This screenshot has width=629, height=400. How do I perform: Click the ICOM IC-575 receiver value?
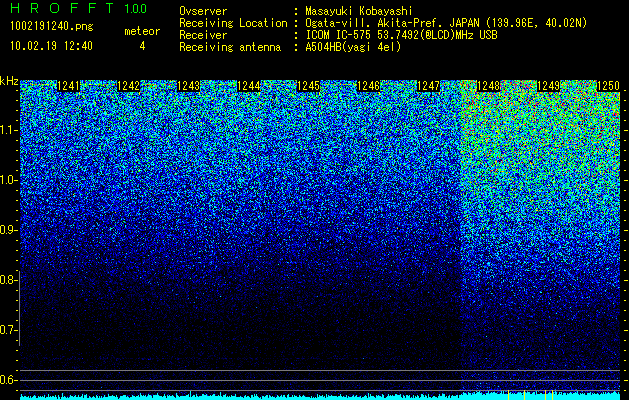(x=401, y=35)
